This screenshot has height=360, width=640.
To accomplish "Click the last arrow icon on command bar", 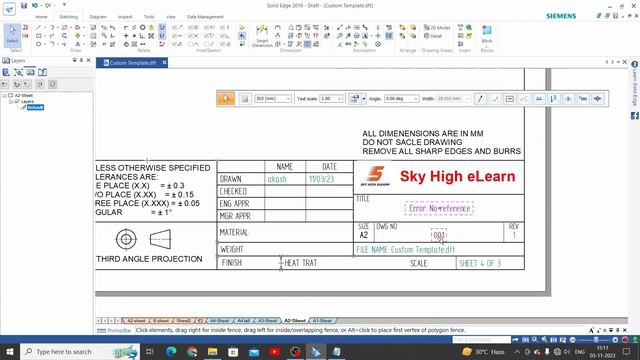I will pos(598,98).
